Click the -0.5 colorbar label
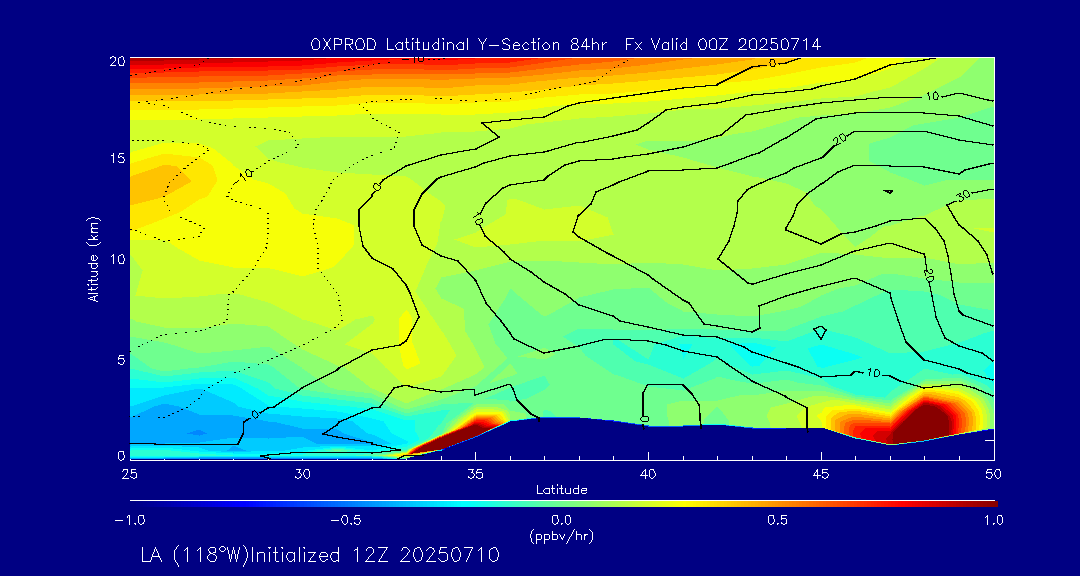 [346, 520]
